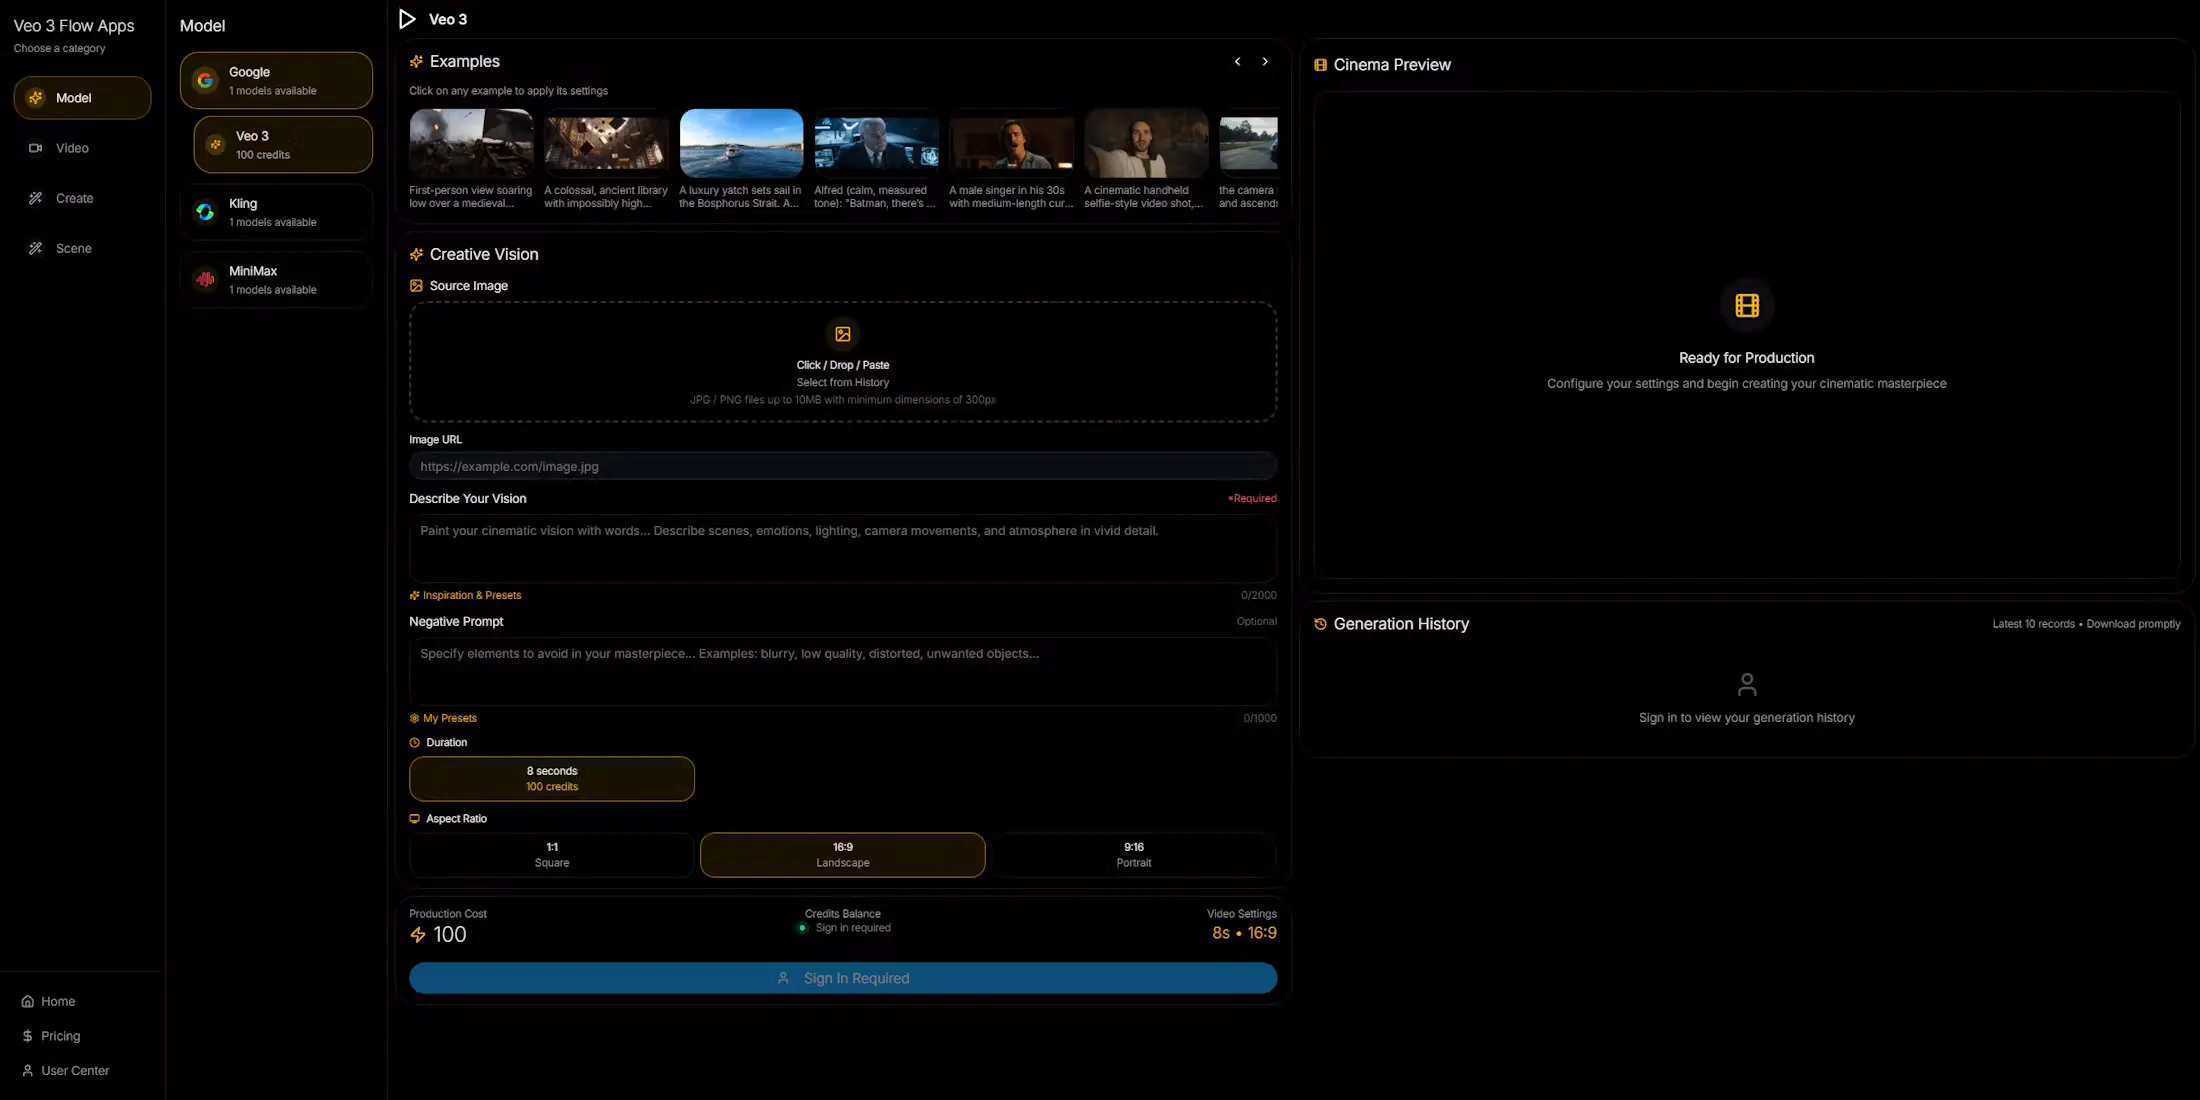Switch to the Scene category
Screen dimensions: 2200x1100
point(73,249)
